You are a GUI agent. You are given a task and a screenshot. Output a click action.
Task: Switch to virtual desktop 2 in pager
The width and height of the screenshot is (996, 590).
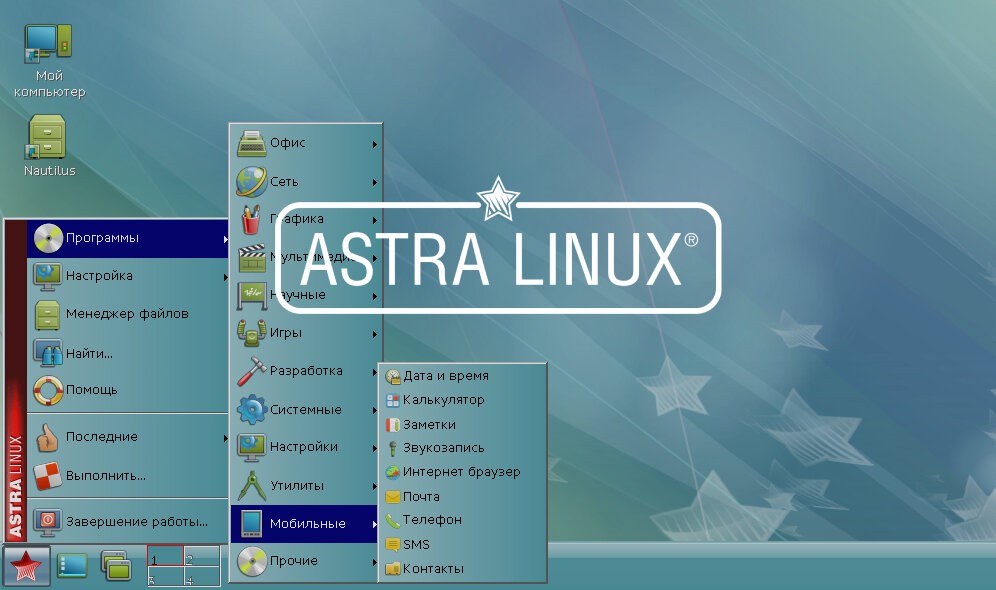pyautogui.click(x=202, y=557)
